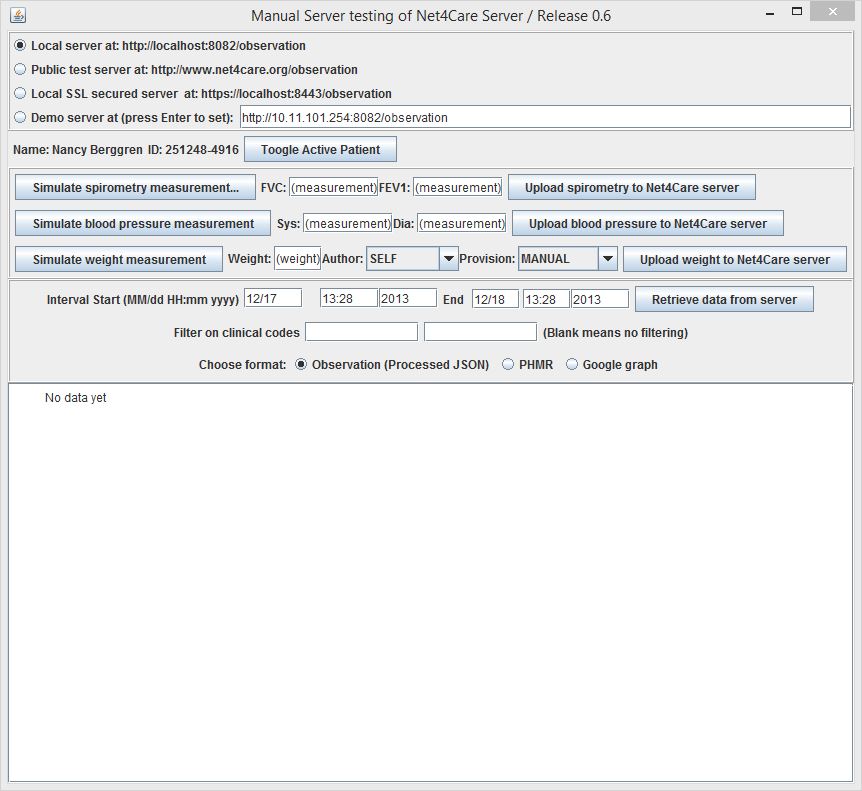
Task: Select the Demo server radio button
Action: point(21,117)
